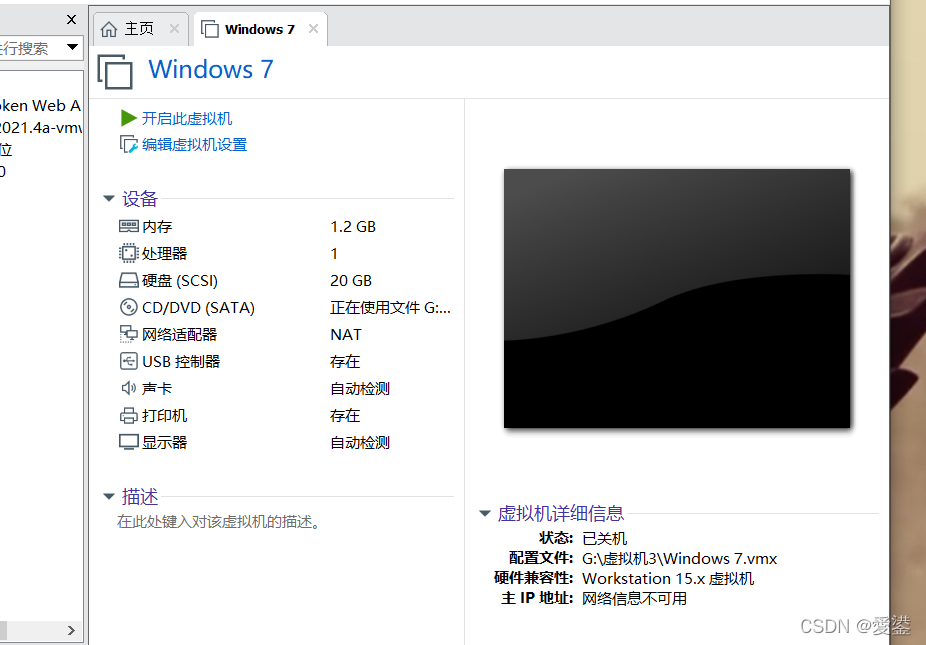926x645 pixels.
Task: Click the sidebar scrollbar right arrow
Action: click(x=71, y=630)
